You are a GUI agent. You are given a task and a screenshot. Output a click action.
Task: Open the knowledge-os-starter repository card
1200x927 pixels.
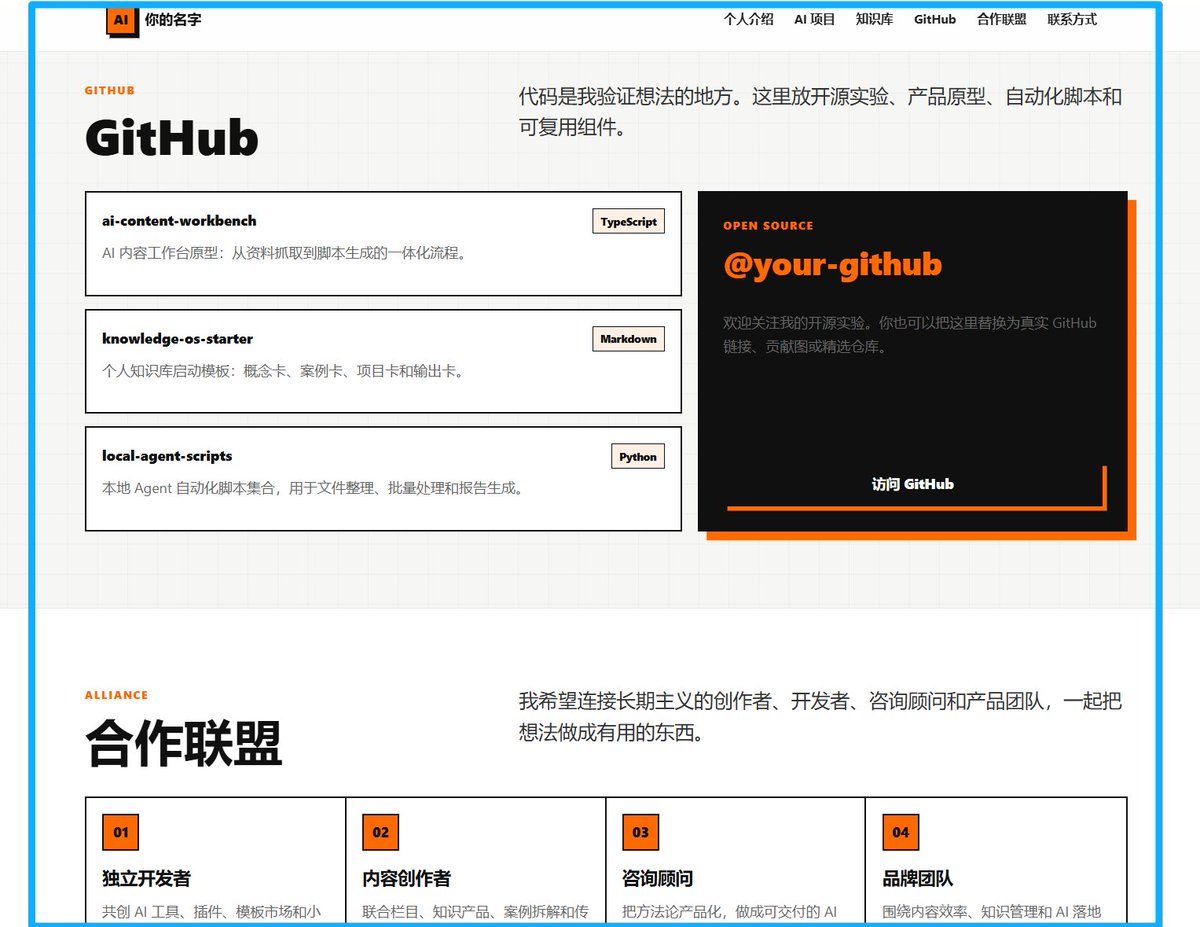[x=383, y=361]
